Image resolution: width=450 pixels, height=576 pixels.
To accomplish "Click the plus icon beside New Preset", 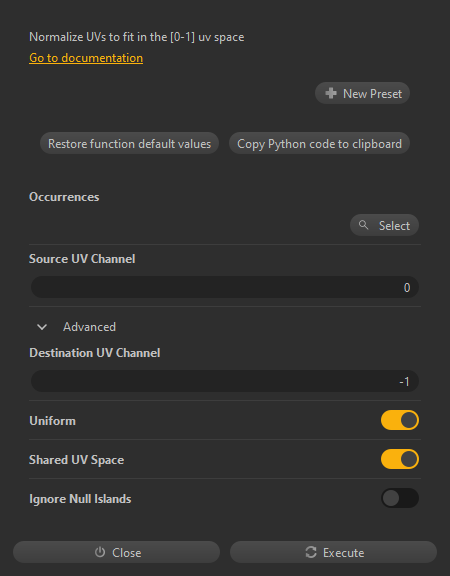I will (331, 93).
